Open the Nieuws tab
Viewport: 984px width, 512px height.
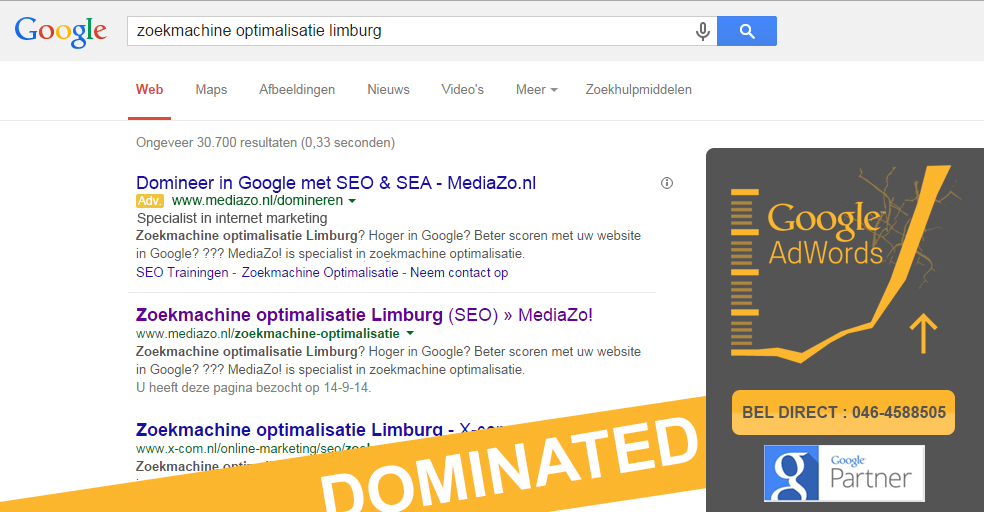click(x=388, y=90)
